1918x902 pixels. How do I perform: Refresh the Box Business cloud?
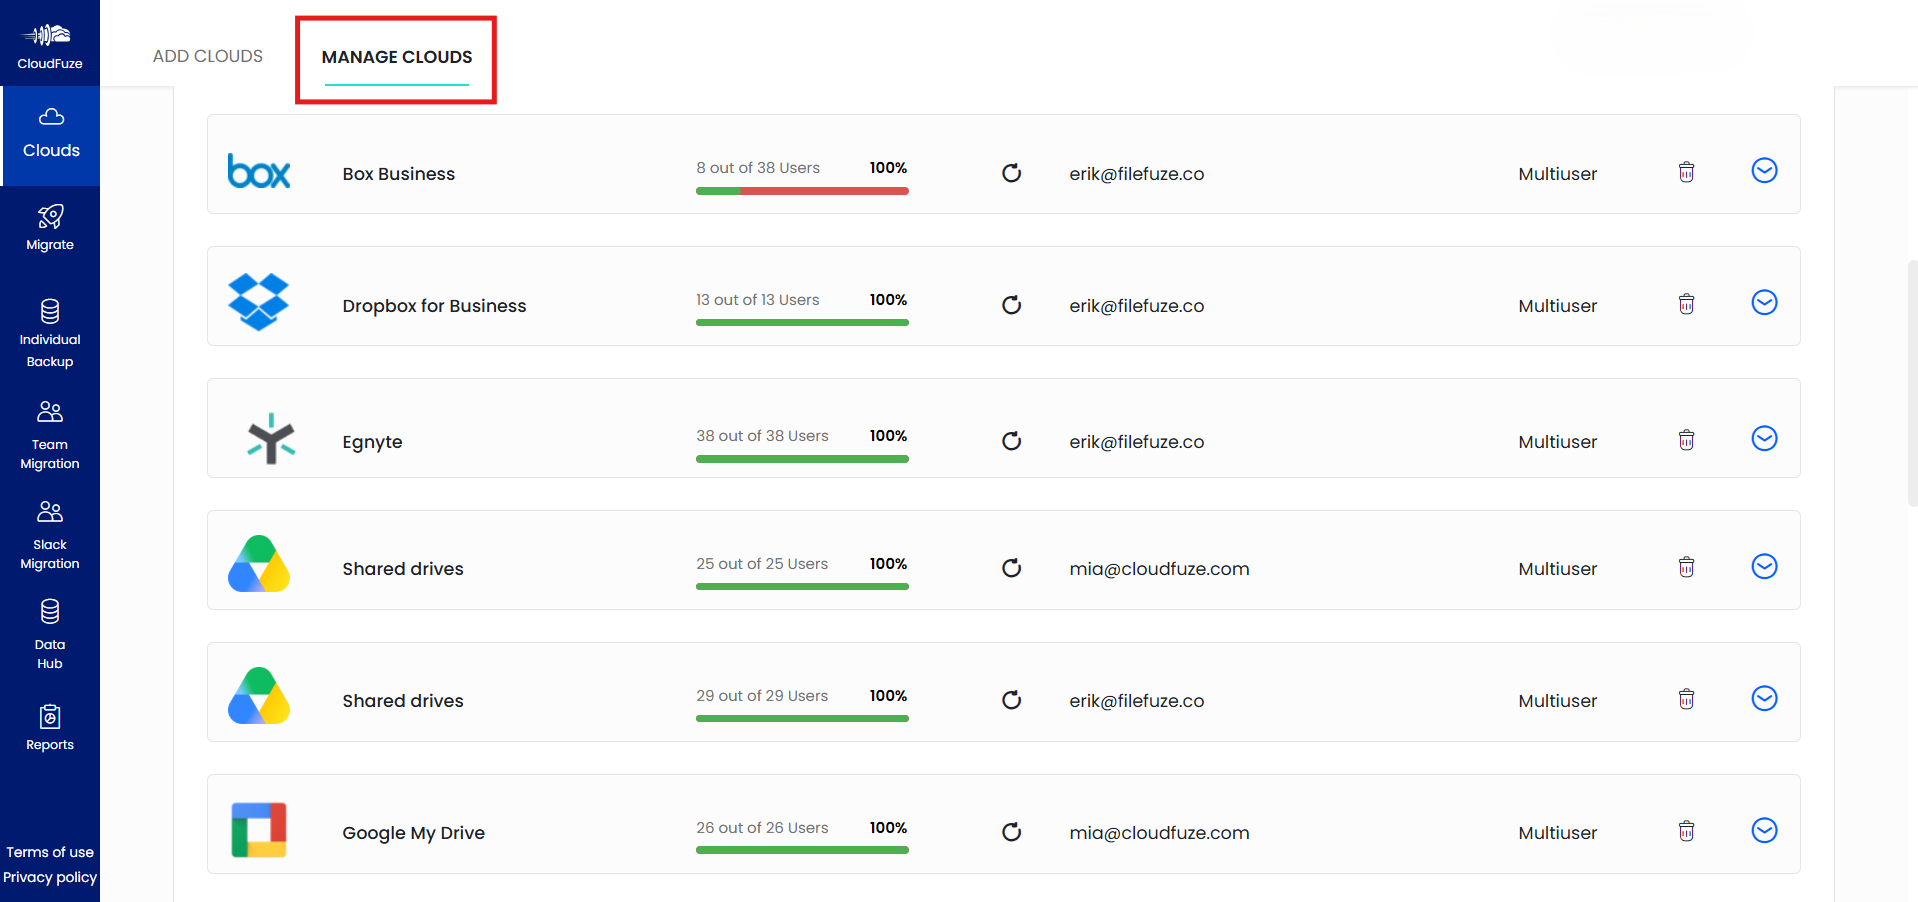click(1011, 173)
